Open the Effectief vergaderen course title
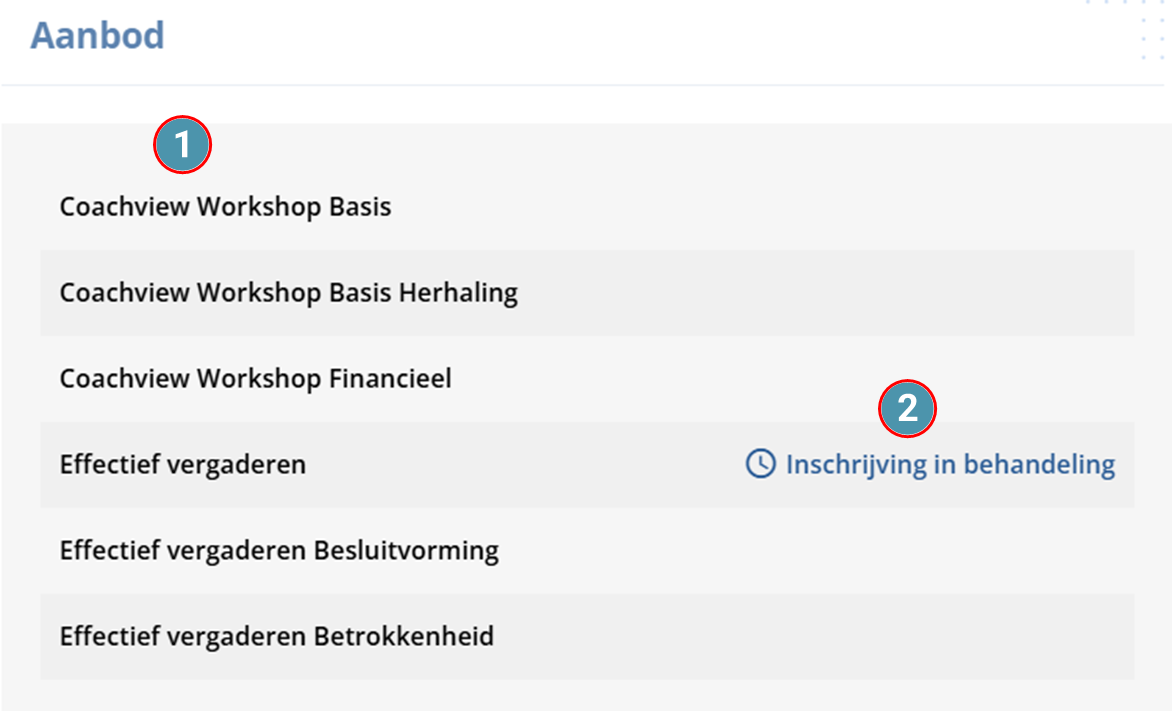This screenshot has height=711, width=1172. point(183,464)
